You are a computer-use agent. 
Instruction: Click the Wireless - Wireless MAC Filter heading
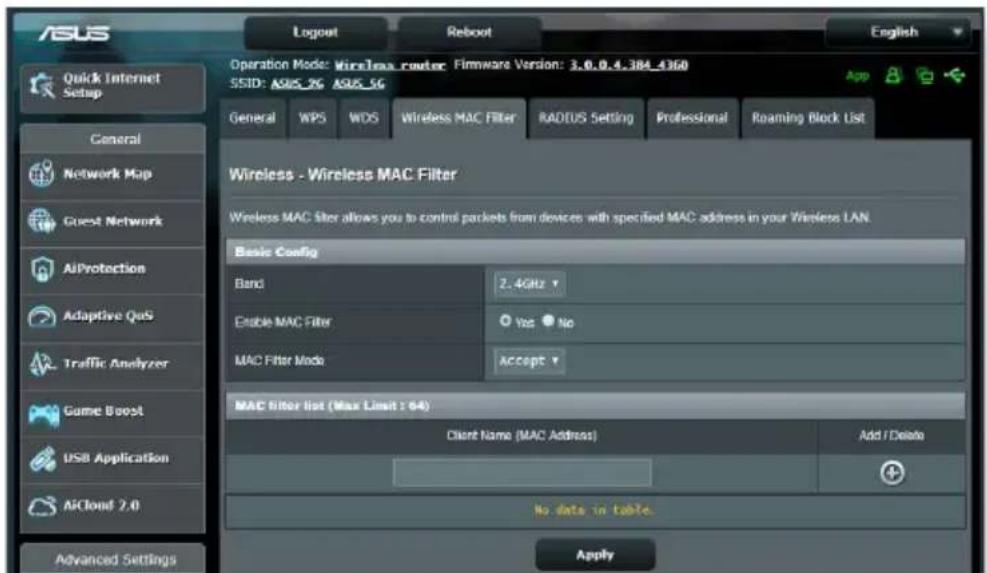(342, 174)
